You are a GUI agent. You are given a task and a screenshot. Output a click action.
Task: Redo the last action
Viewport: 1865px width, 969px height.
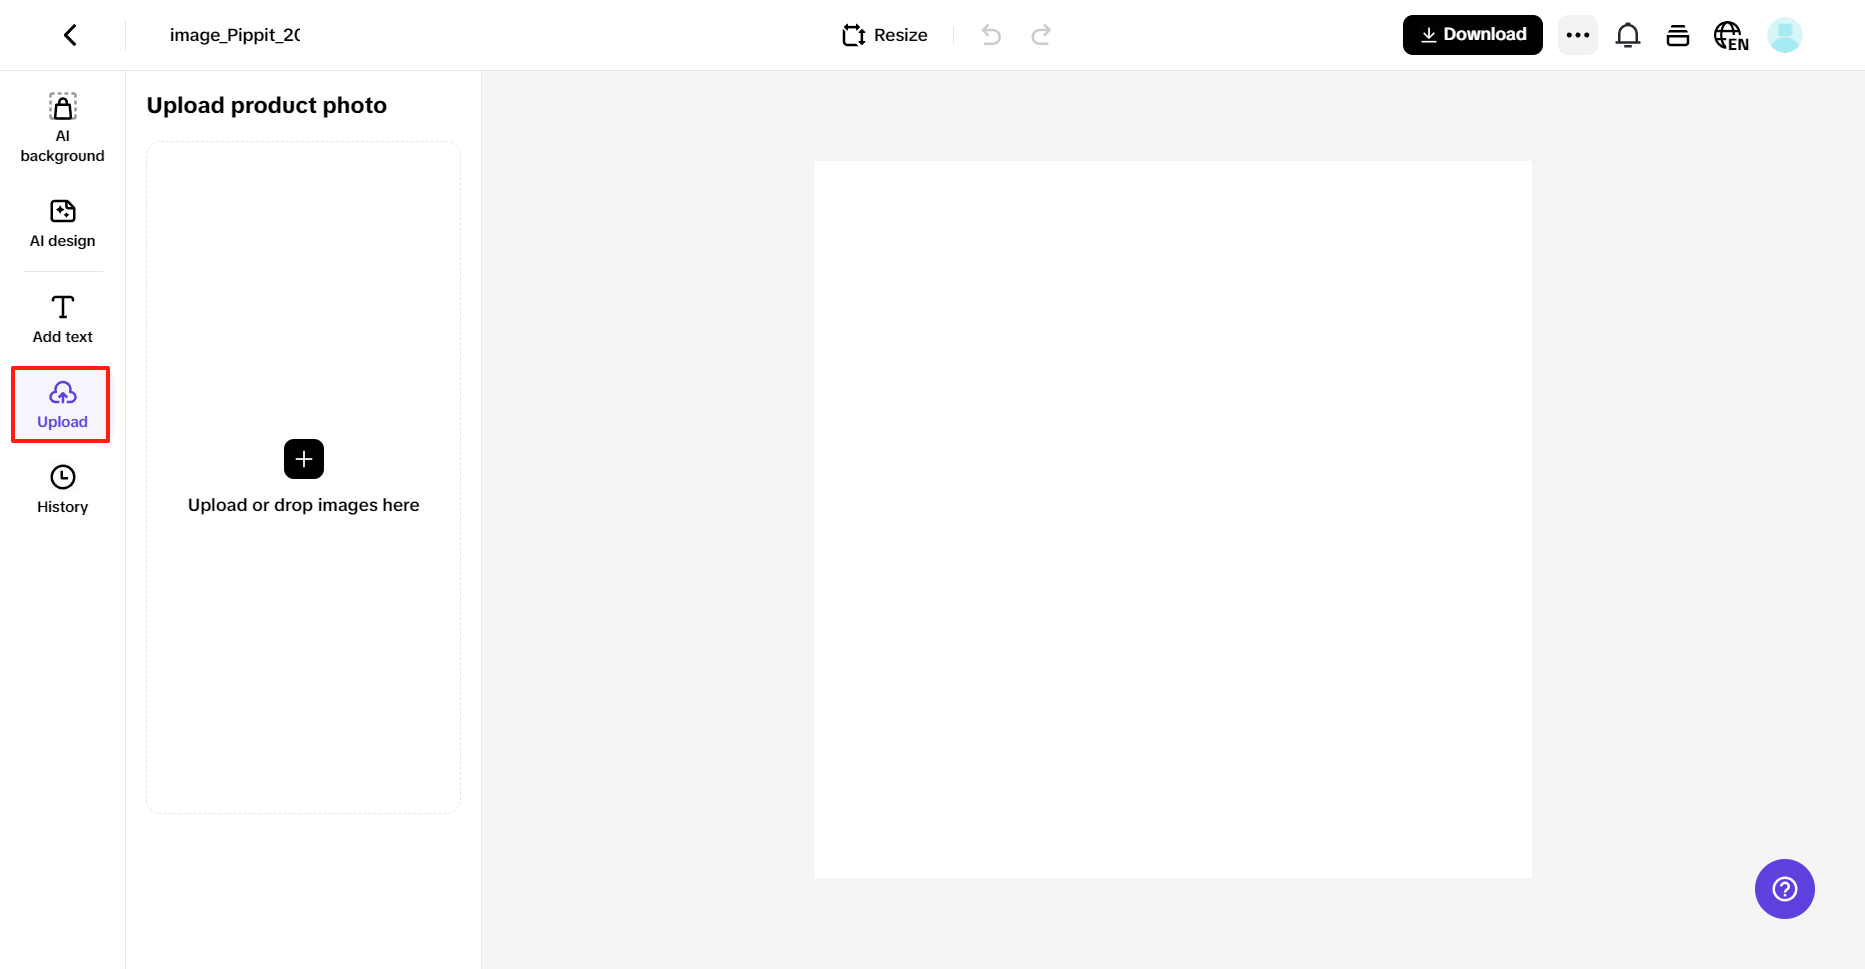[x=1041, y=35]
